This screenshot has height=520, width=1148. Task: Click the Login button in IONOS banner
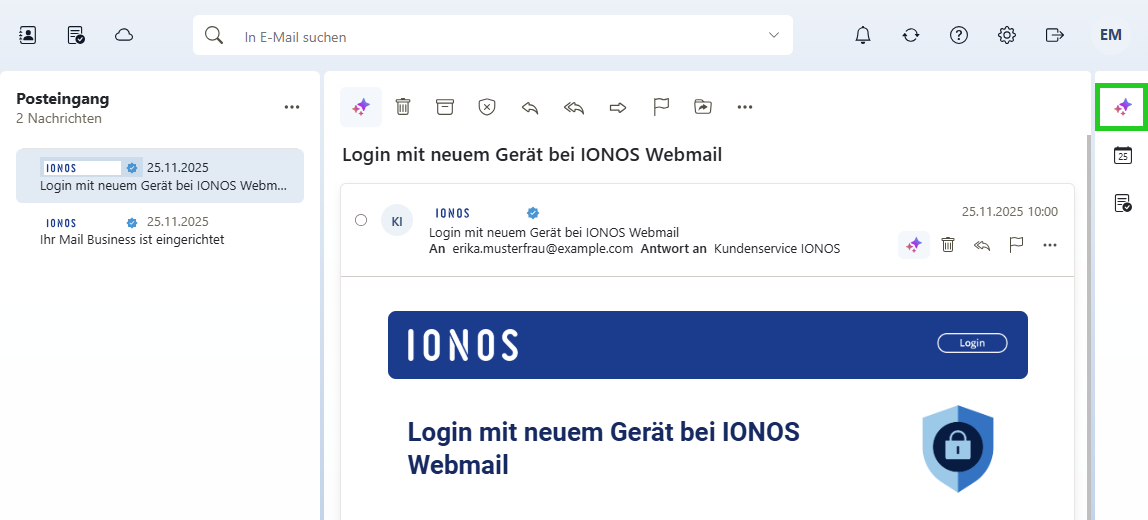[x=972, y=343]
